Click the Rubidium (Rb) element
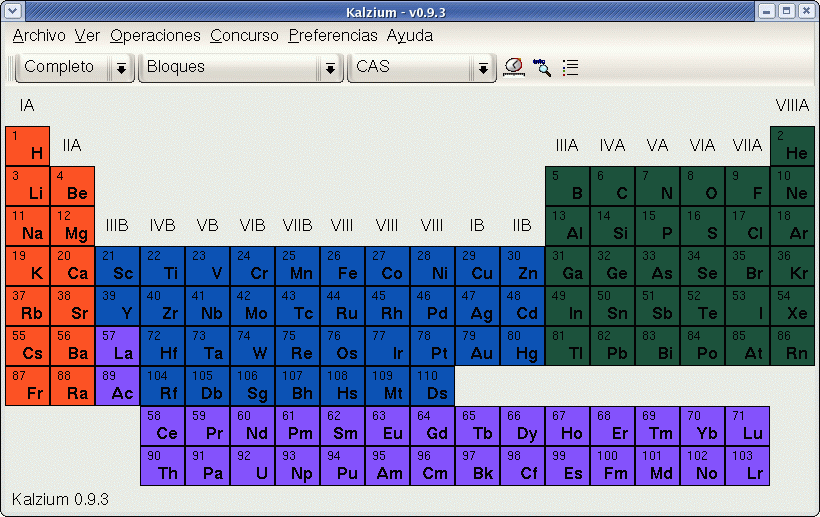Screen dimensions: 820x517 click(x=28, y=306)
